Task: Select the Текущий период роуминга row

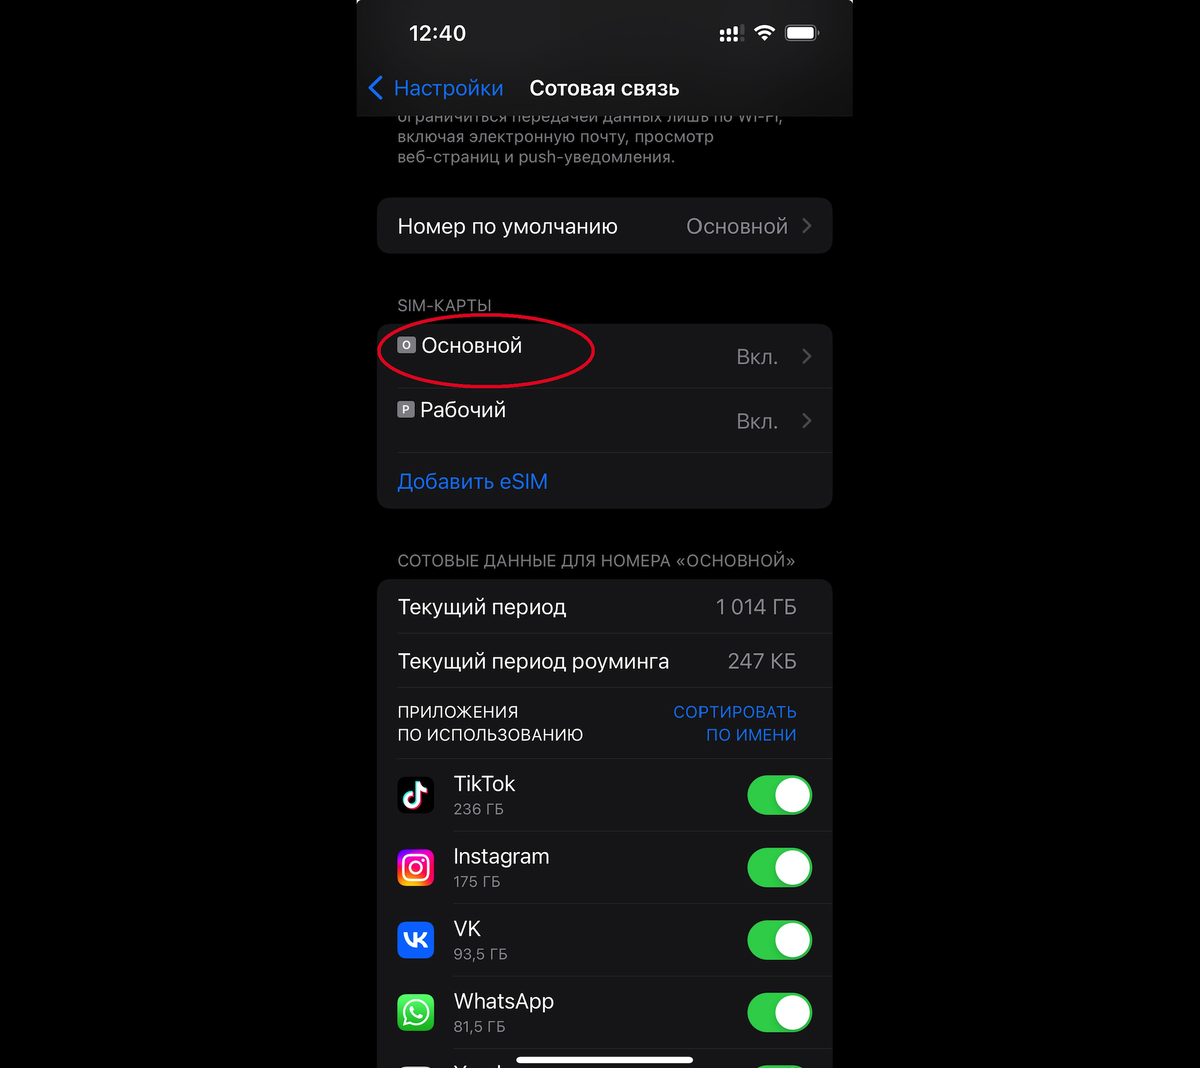Action: 604,661
